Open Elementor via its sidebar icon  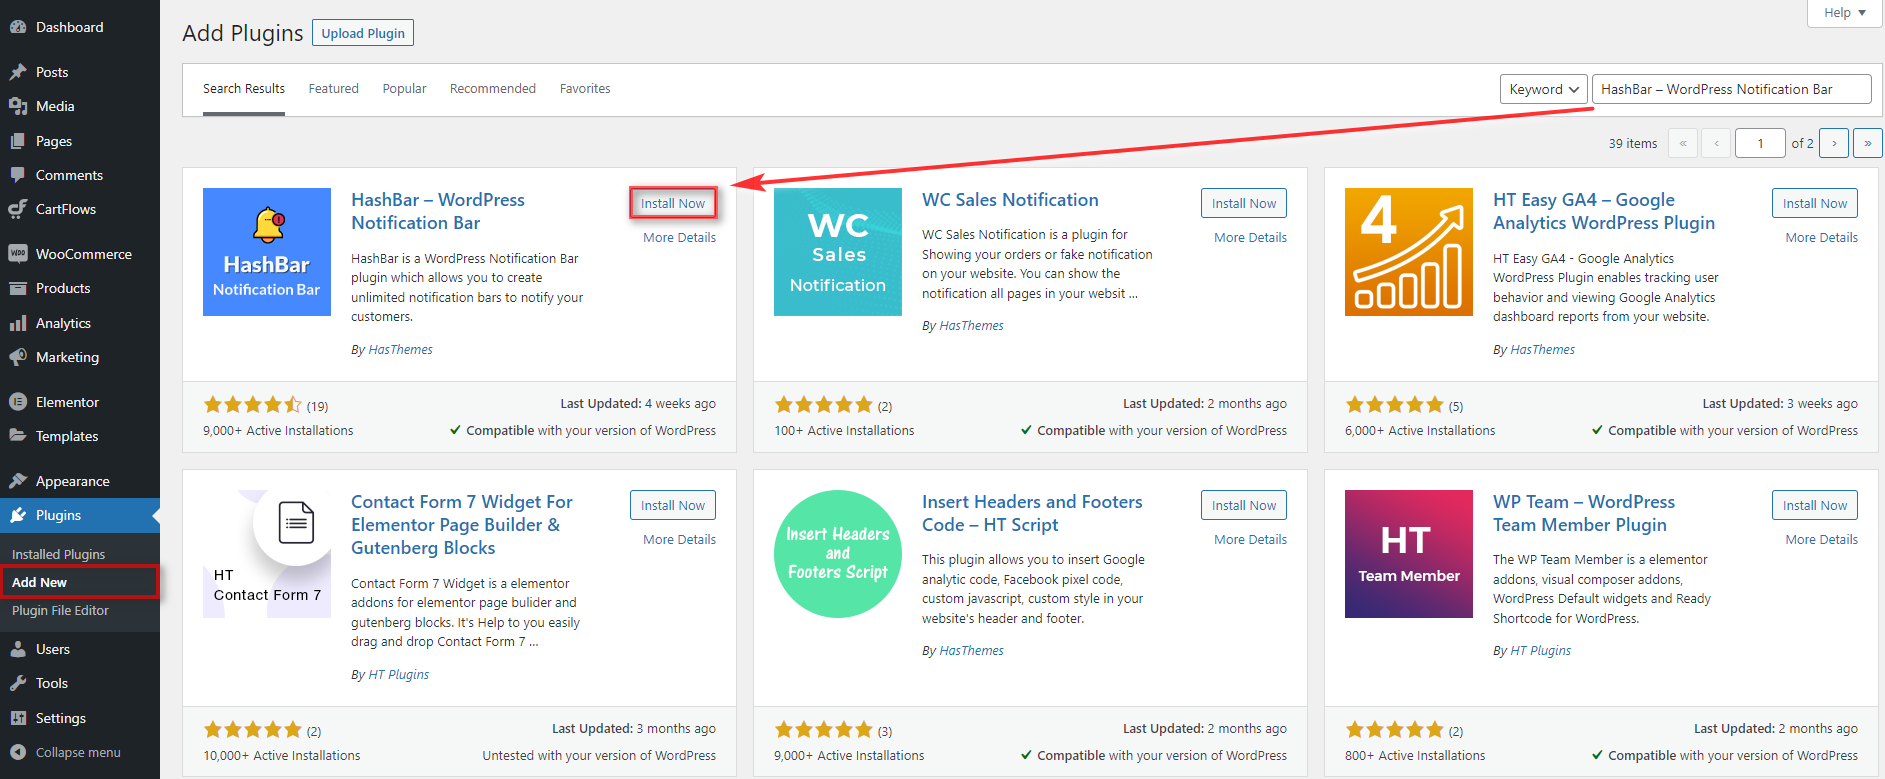coord(17,402)
